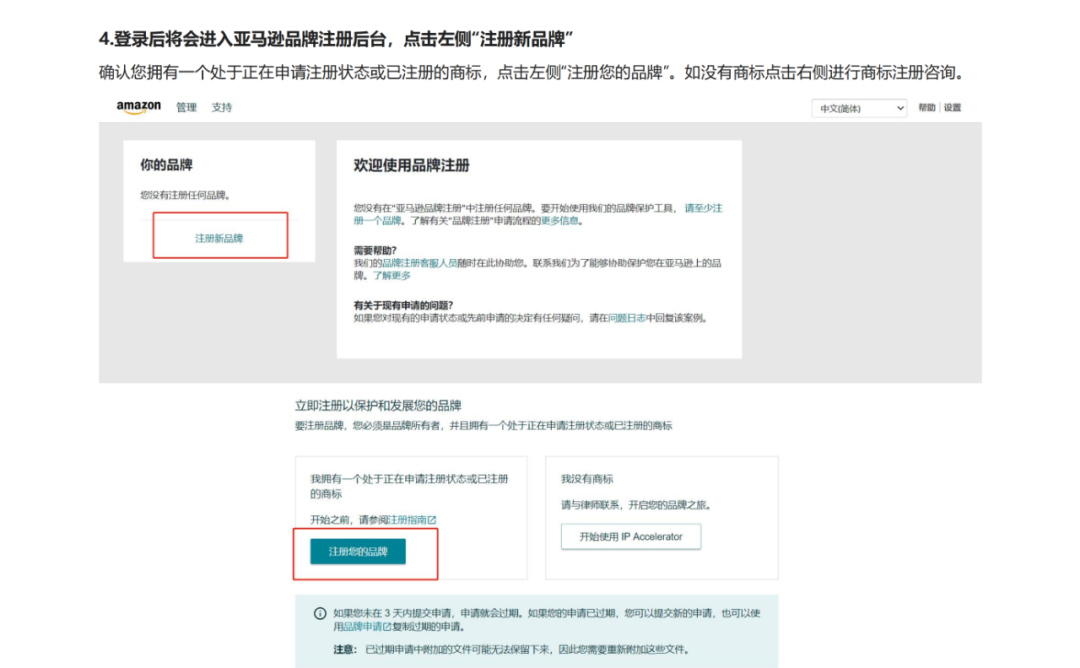
Task: Open 设置 in the top bar
Action: (x=953, y=107)
